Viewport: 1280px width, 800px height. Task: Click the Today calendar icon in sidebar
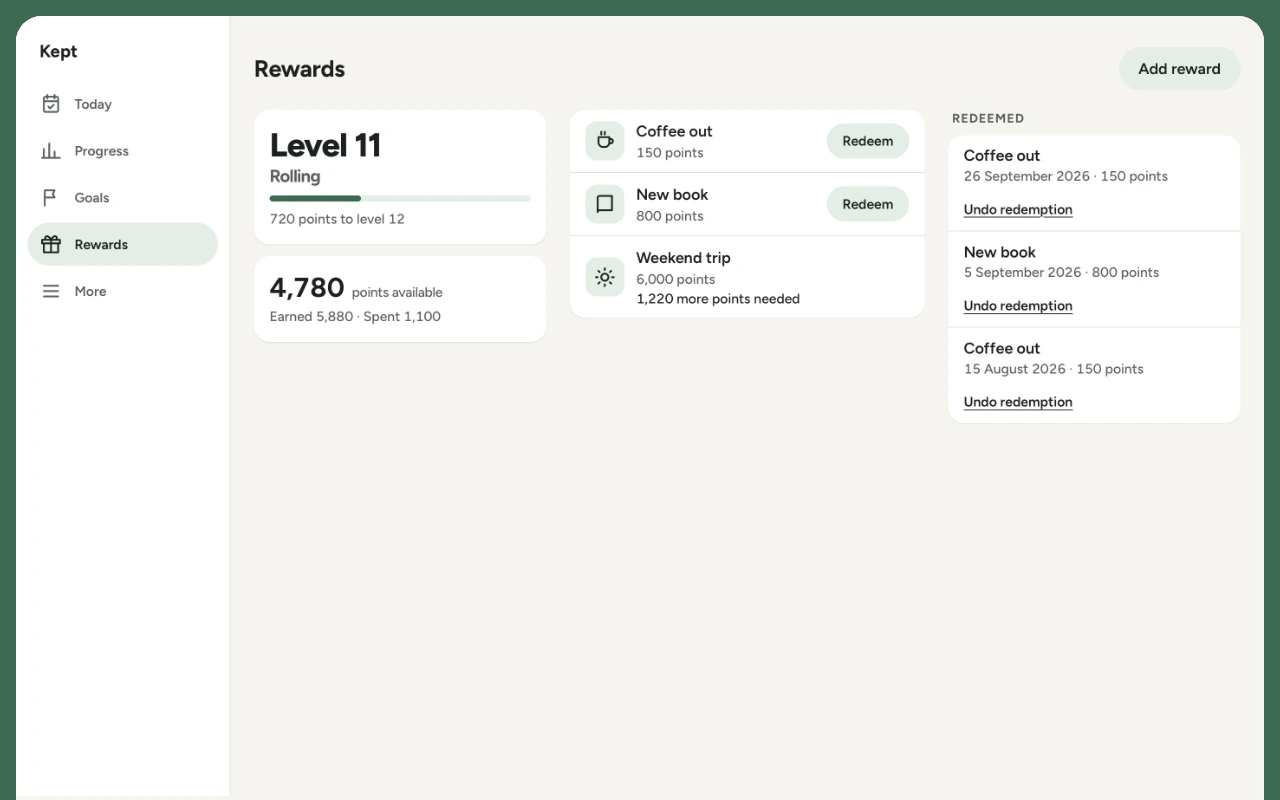click(x=51, y=104)
